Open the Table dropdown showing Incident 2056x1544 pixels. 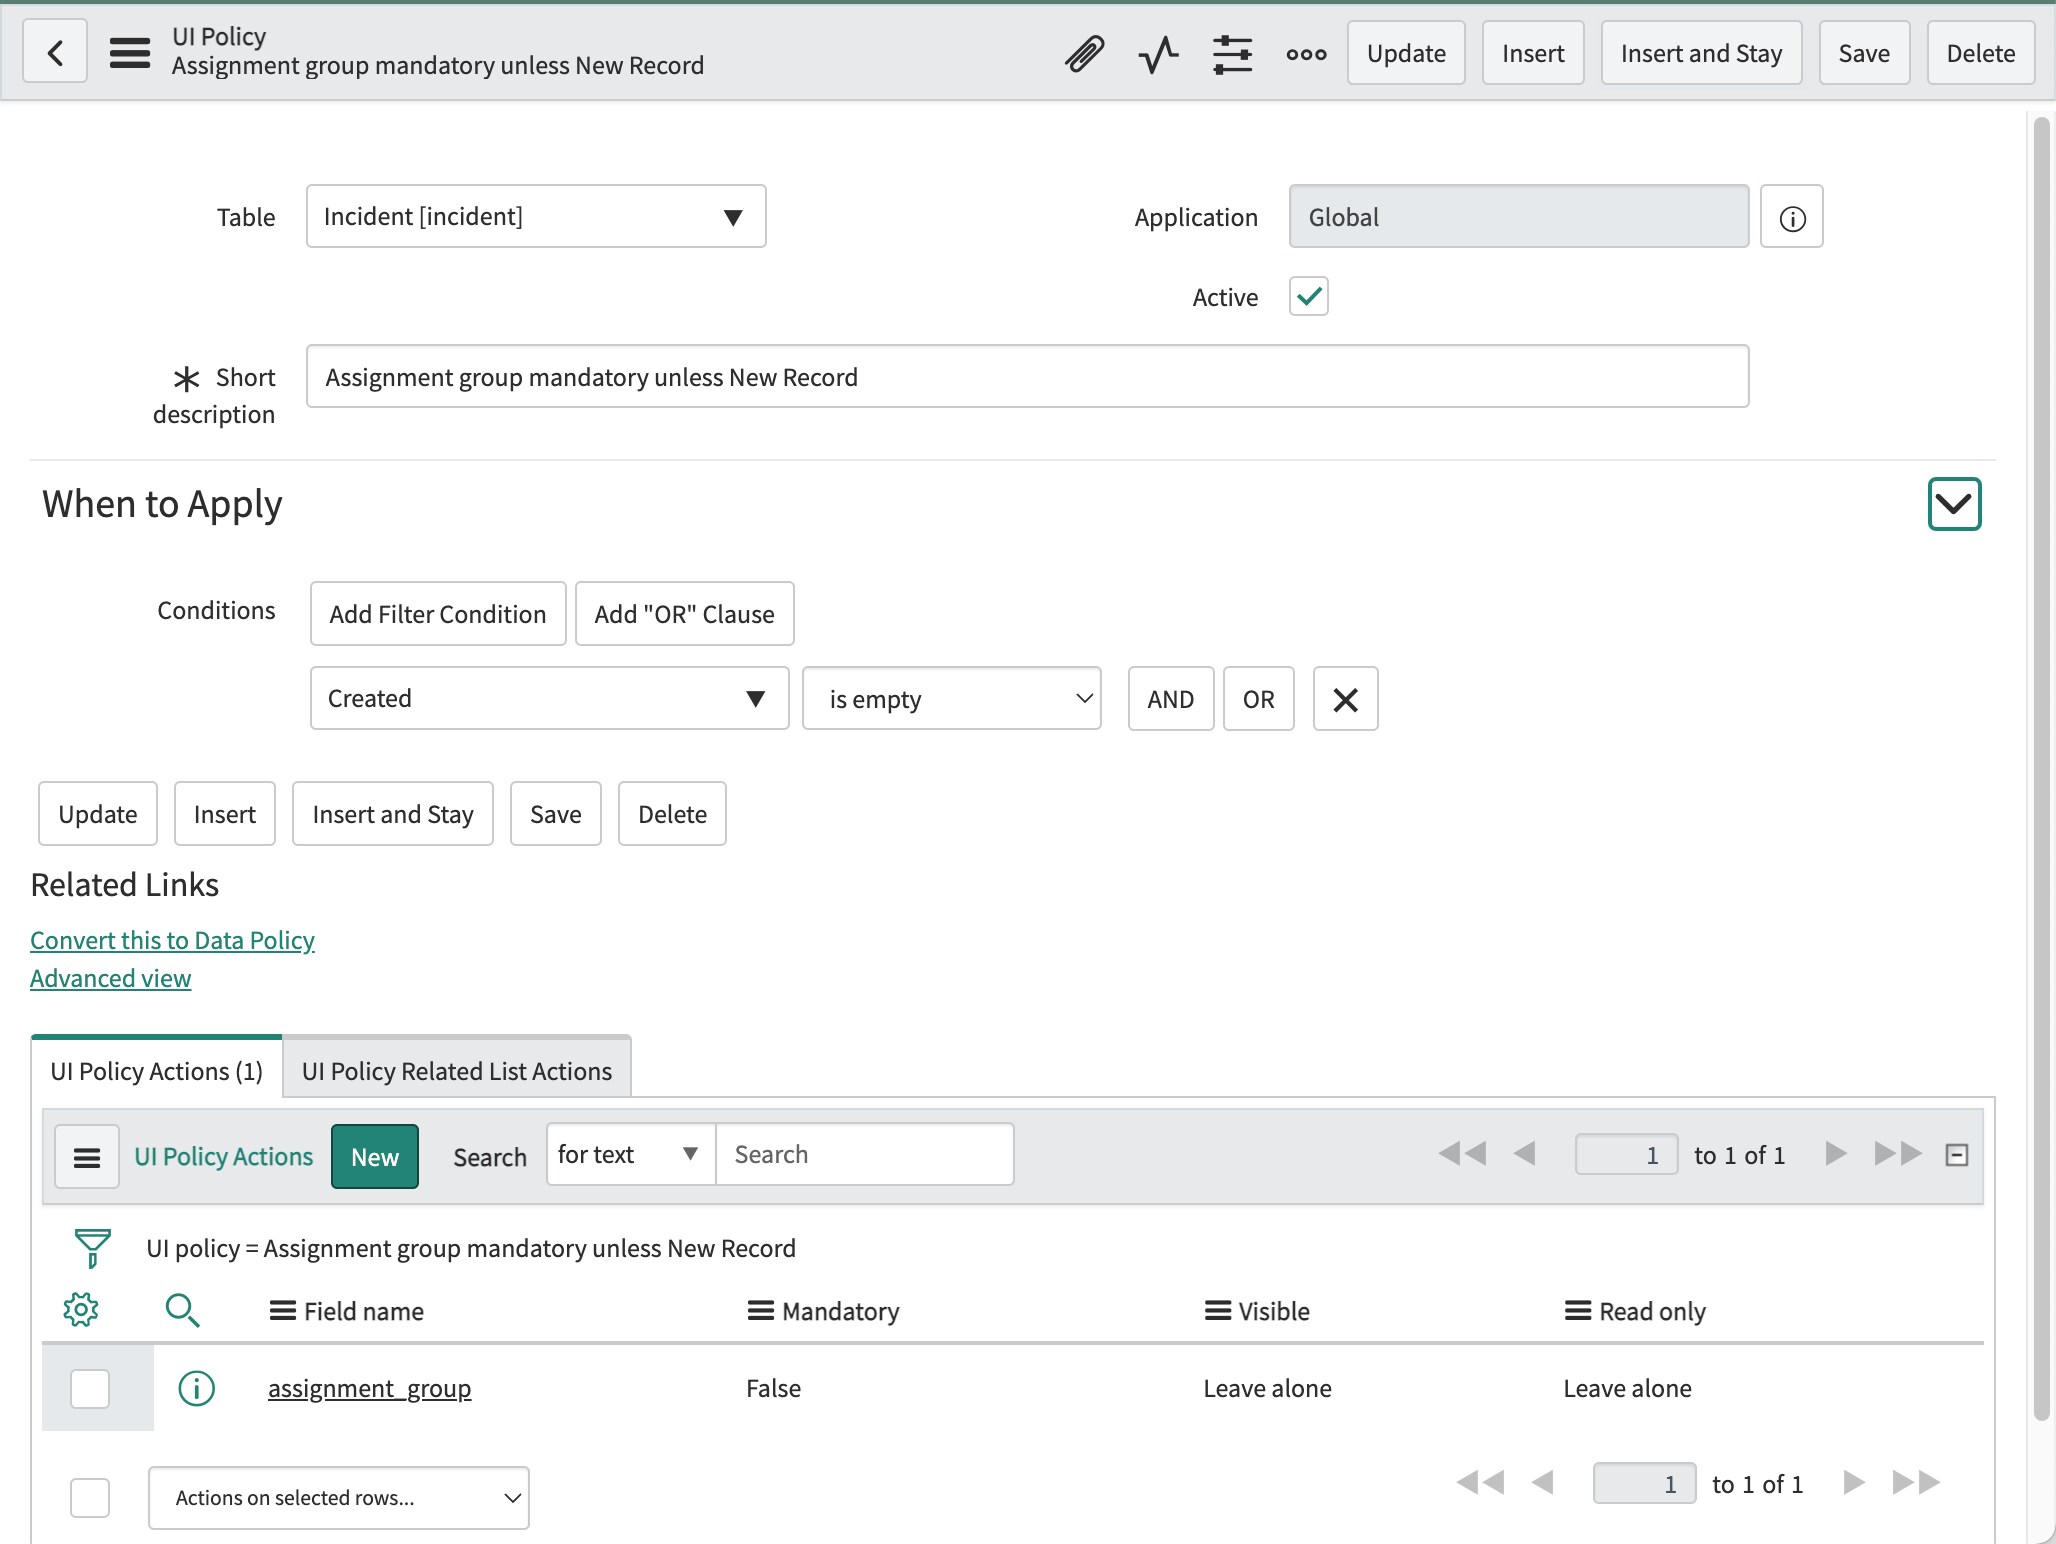(536, 216)
